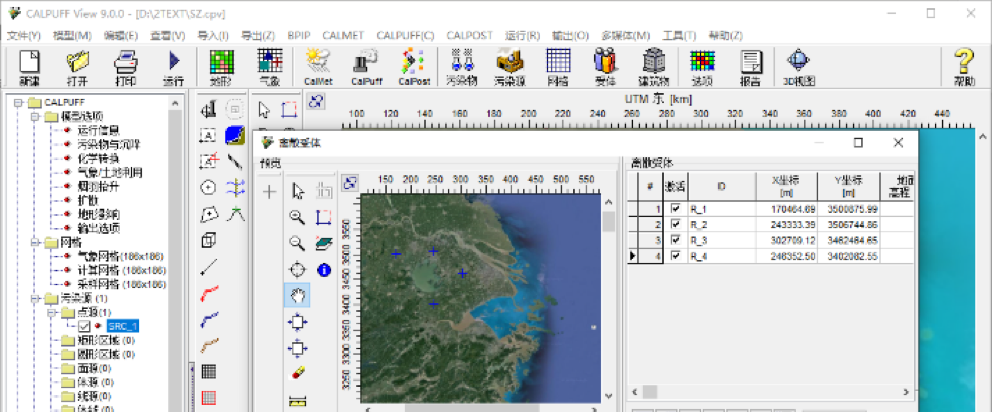
Task: Toggle the SRC_1 source checkbox
Action: click(x=84, y=326)
